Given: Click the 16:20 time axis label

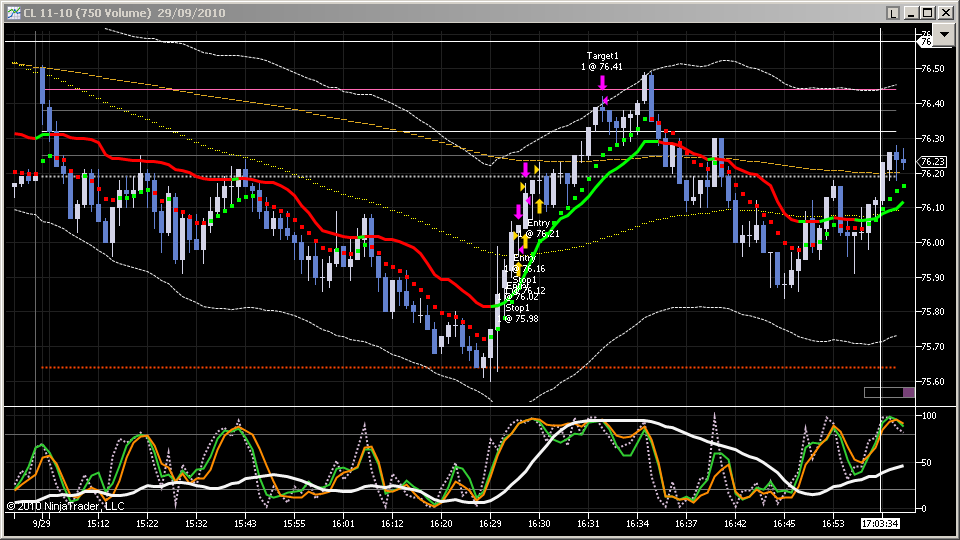Looking at the screenshot, I should coord(441,523).
